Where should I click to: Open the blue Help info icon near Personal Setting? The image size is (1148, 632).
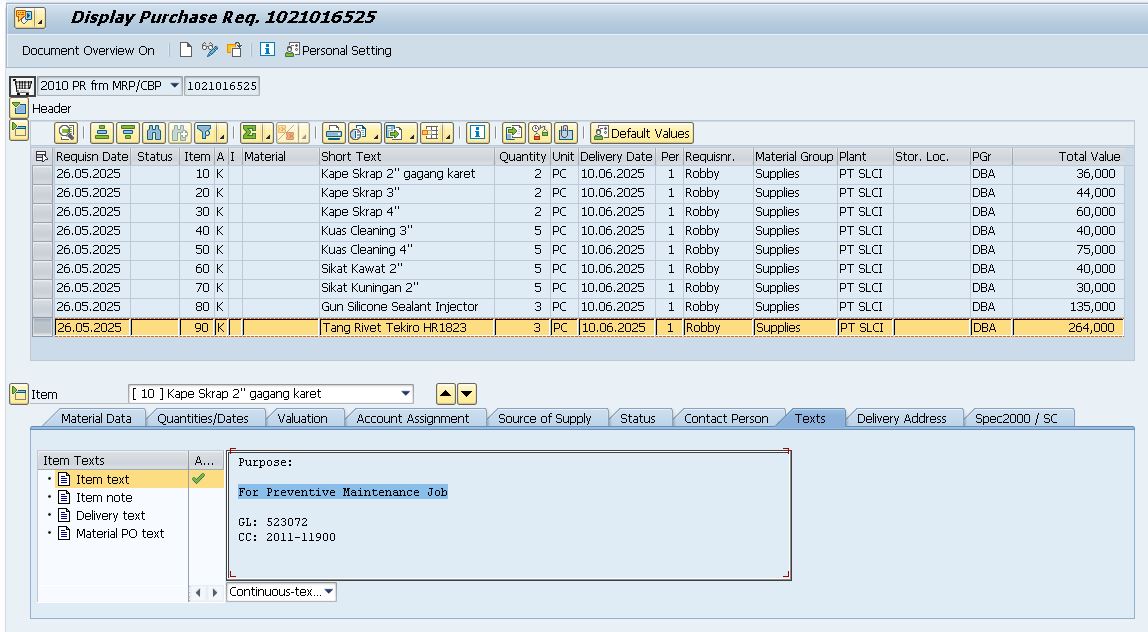[267, 50]
